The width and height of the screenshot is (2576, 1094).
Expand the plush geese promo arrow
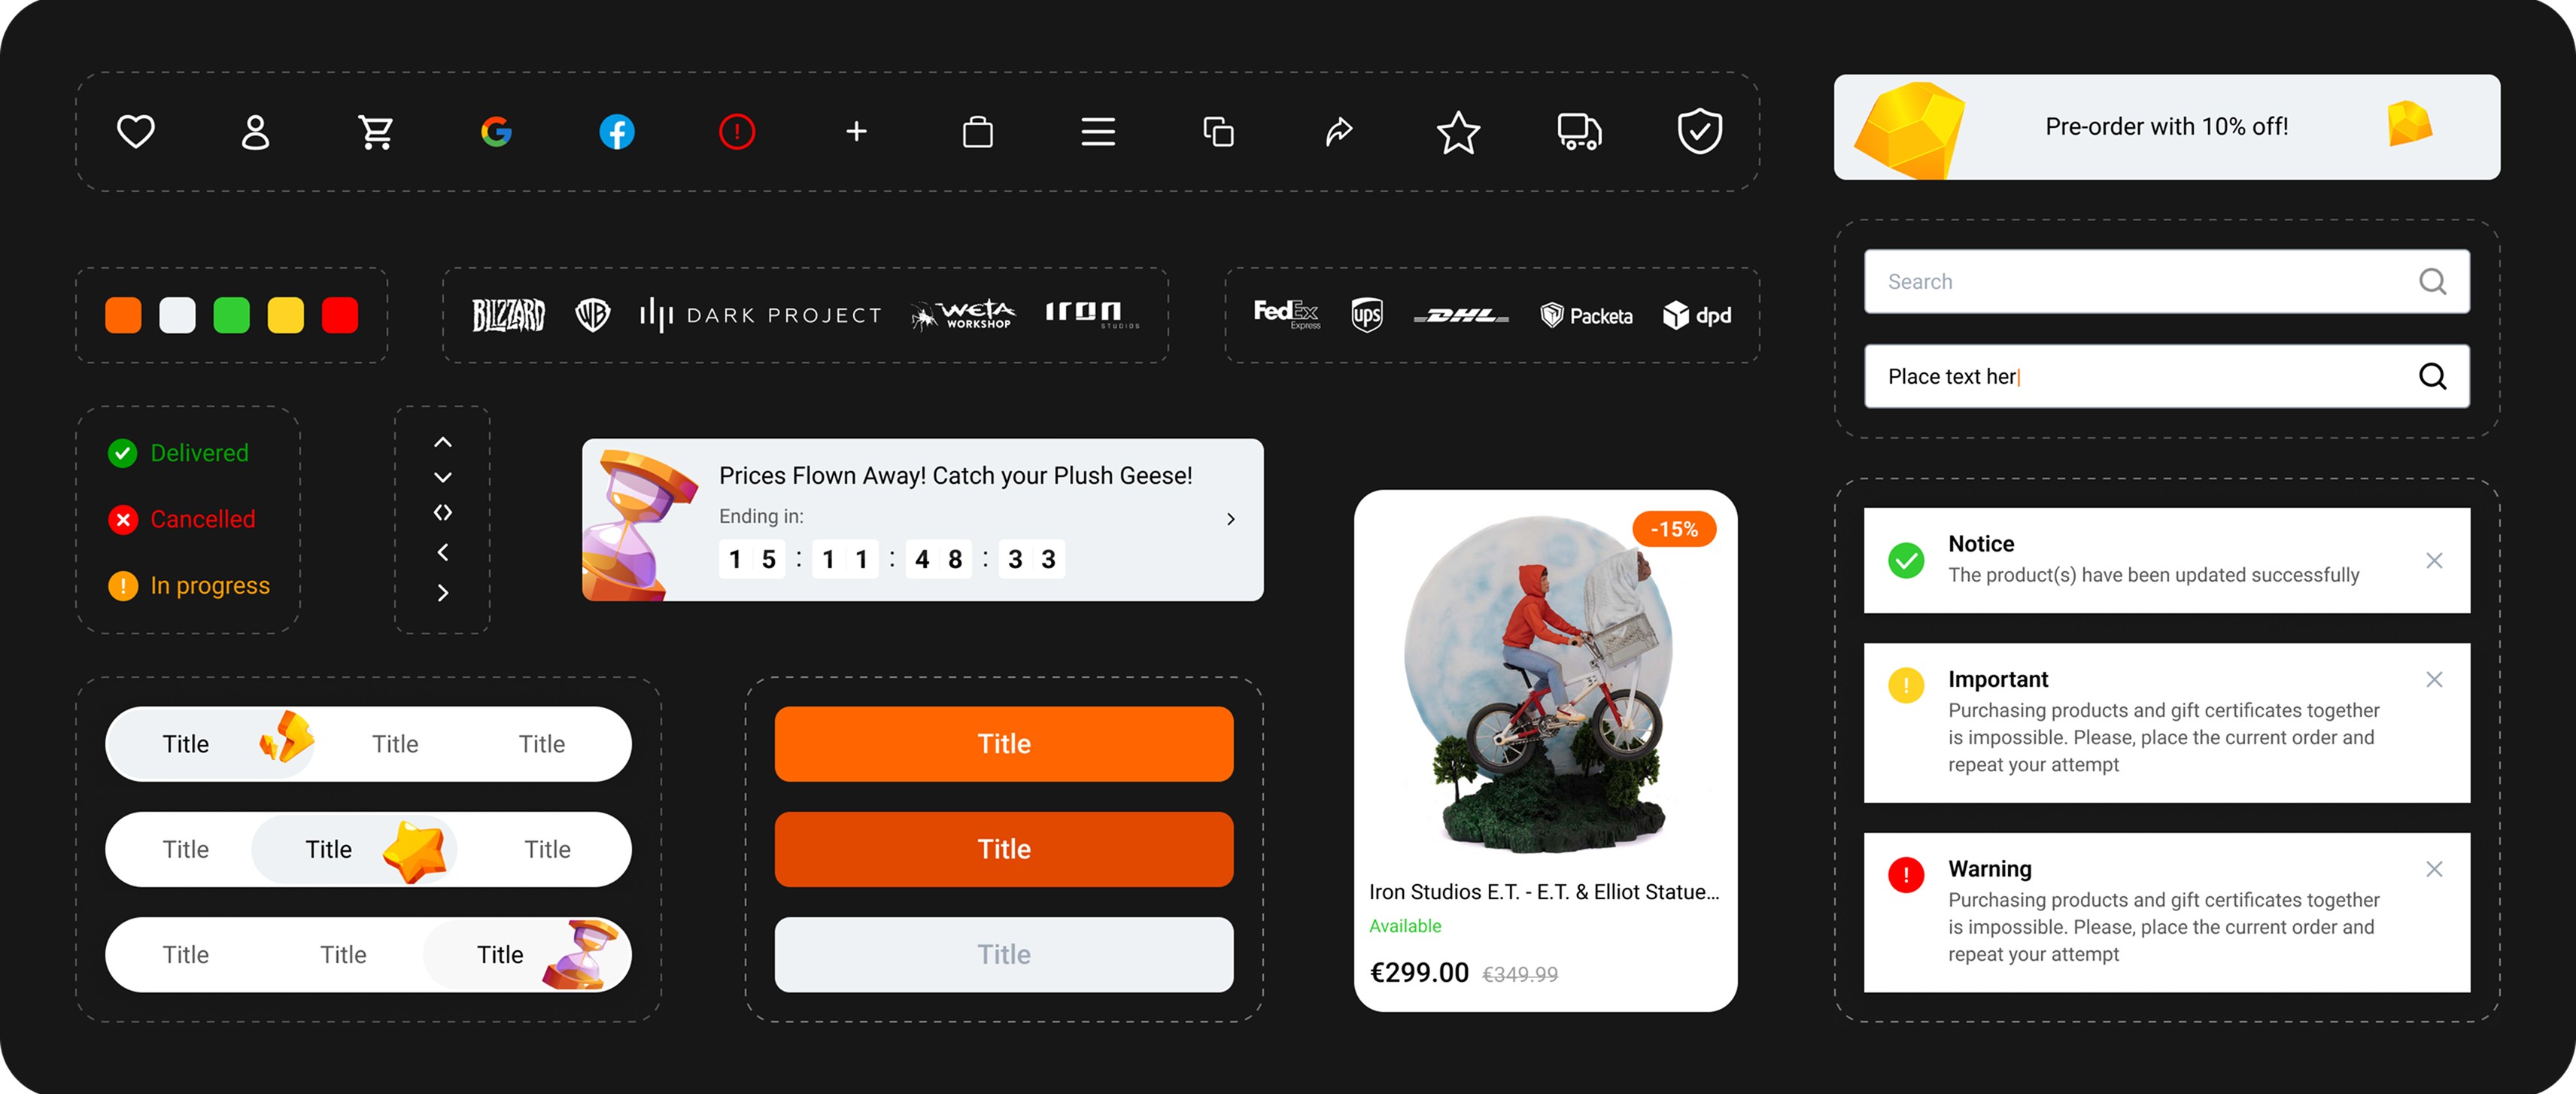tap(1231, 519)
